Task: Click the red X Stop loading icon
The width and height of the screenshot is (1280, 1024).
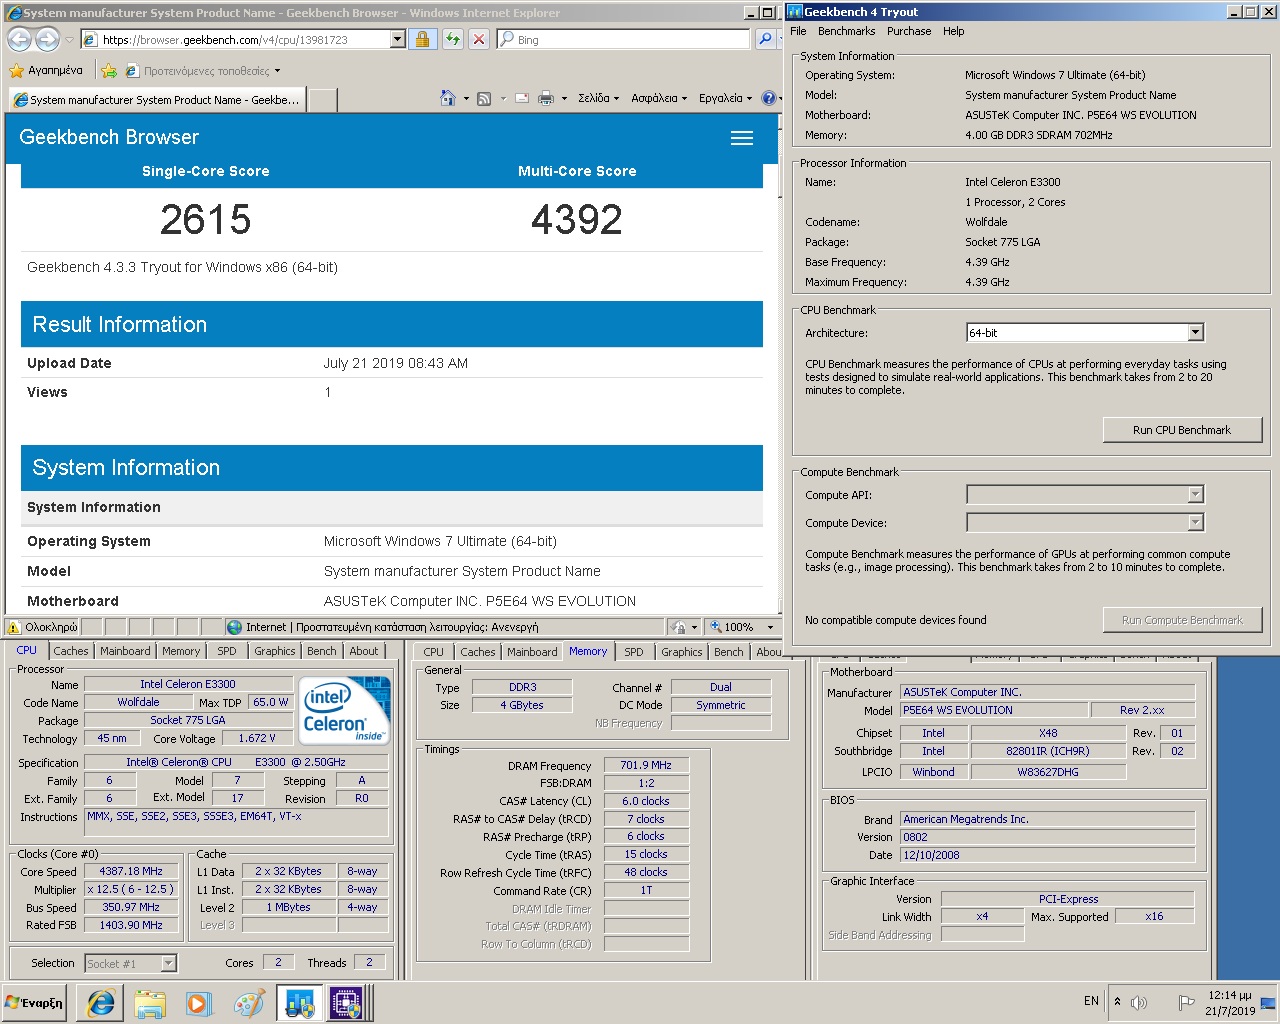Action: click(479, 39)
